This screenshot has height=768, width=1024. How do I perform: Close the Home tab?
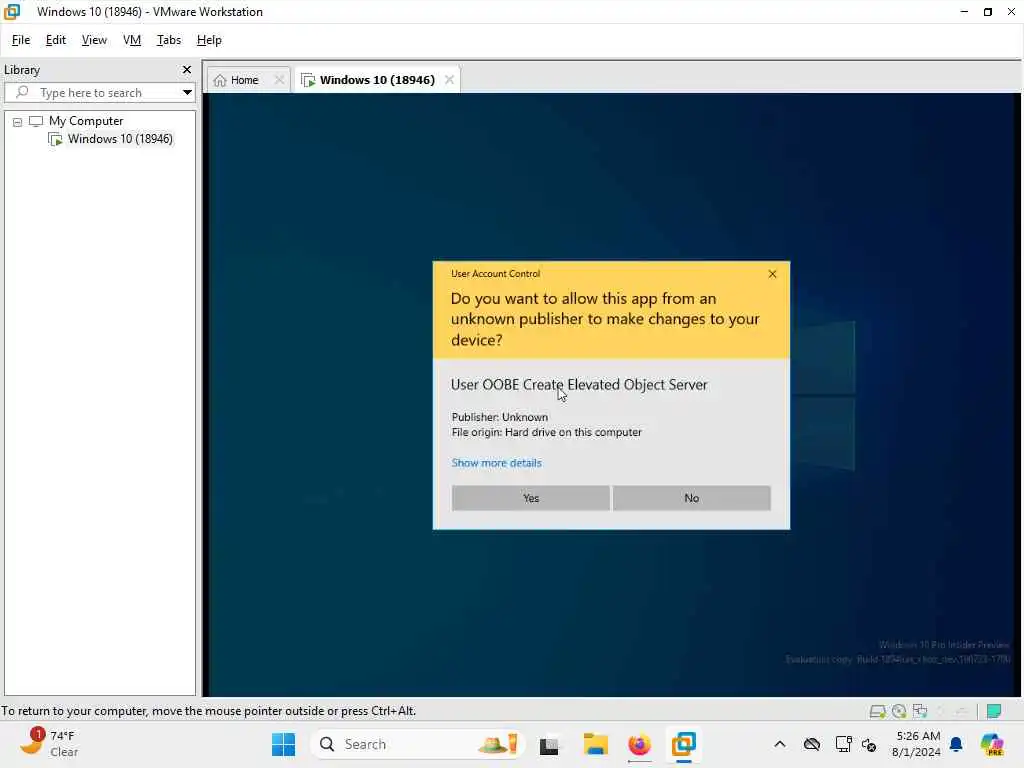click(x=279, y=80)
